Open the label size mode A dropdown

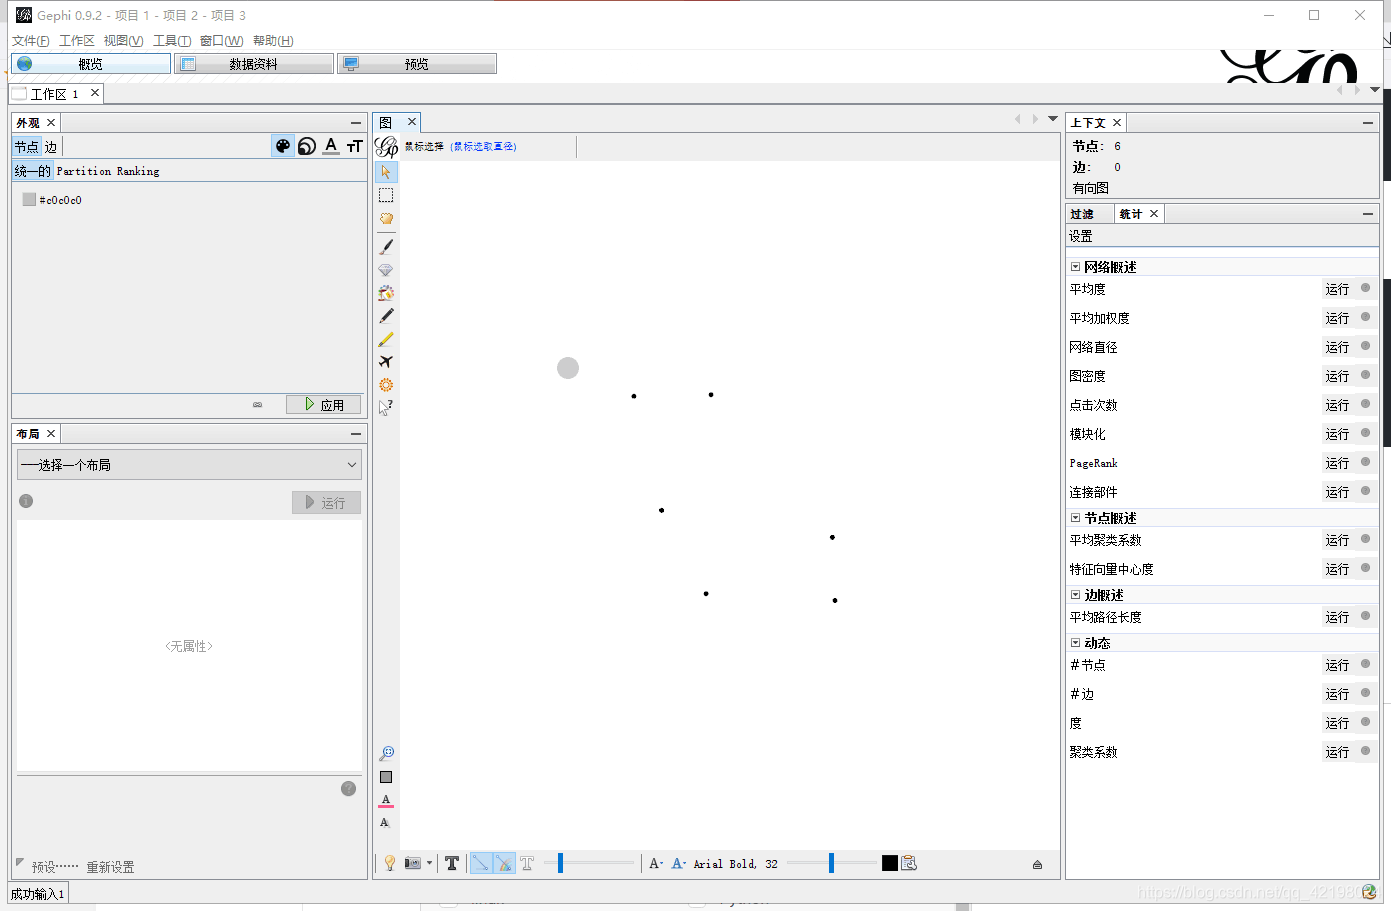[656, 863]
